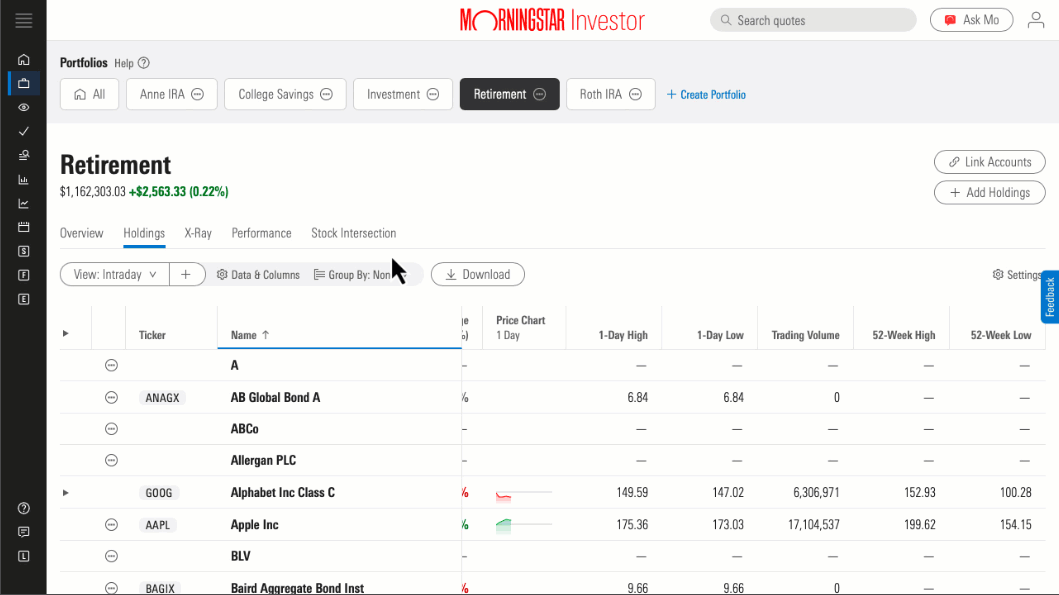The image size is (1059, 595).
Task: Open the hamburger menu in the sidebar
Action: coord(24,20)
